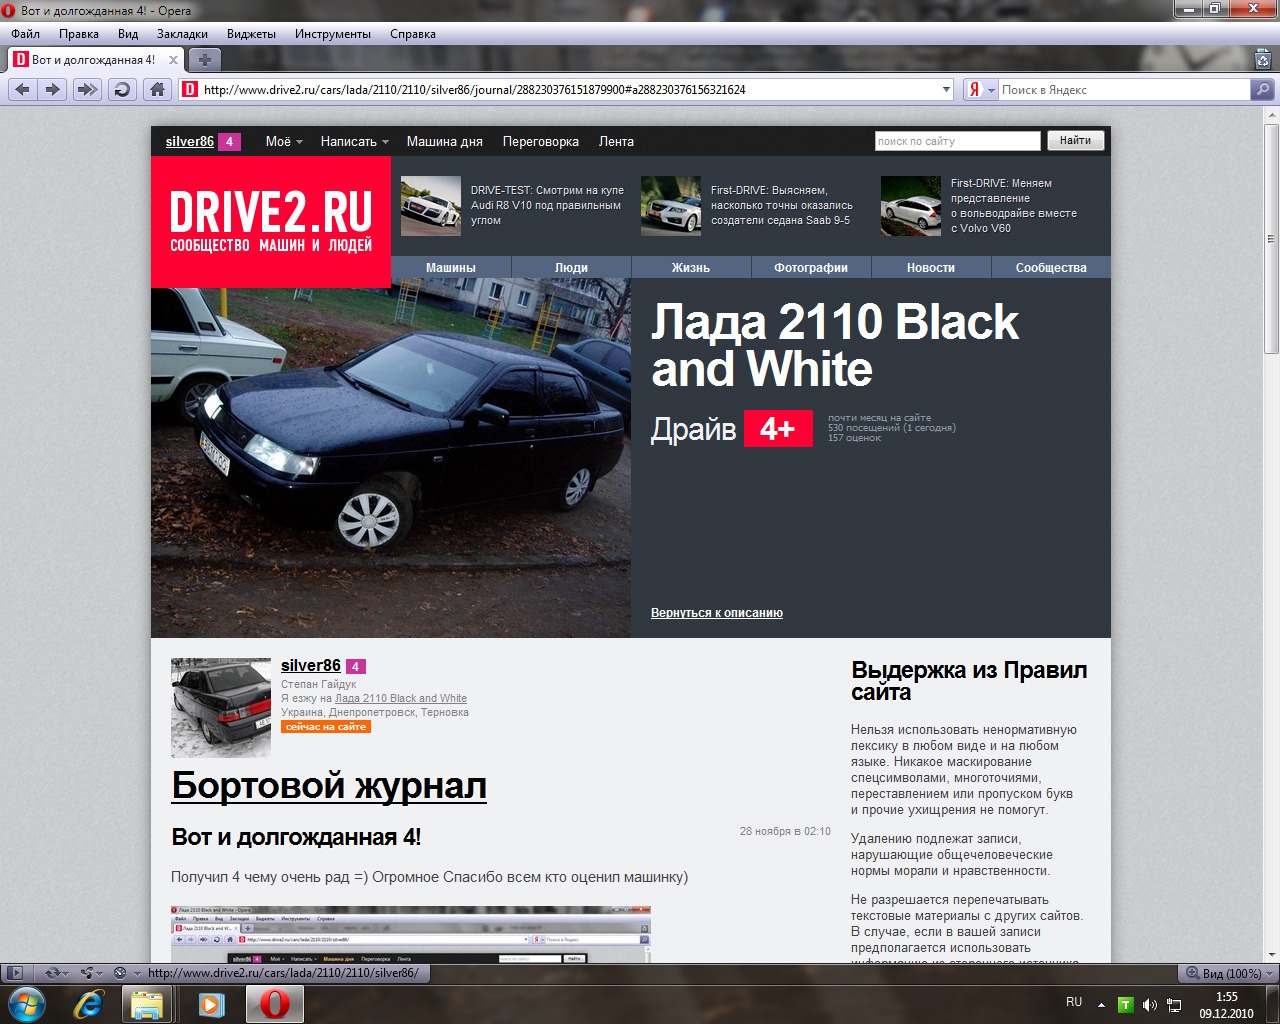Open 'Лада 2110 Black and White' profile link
The height and width of the screenshot is (1024, 1280).
click(x=401, y=698)
